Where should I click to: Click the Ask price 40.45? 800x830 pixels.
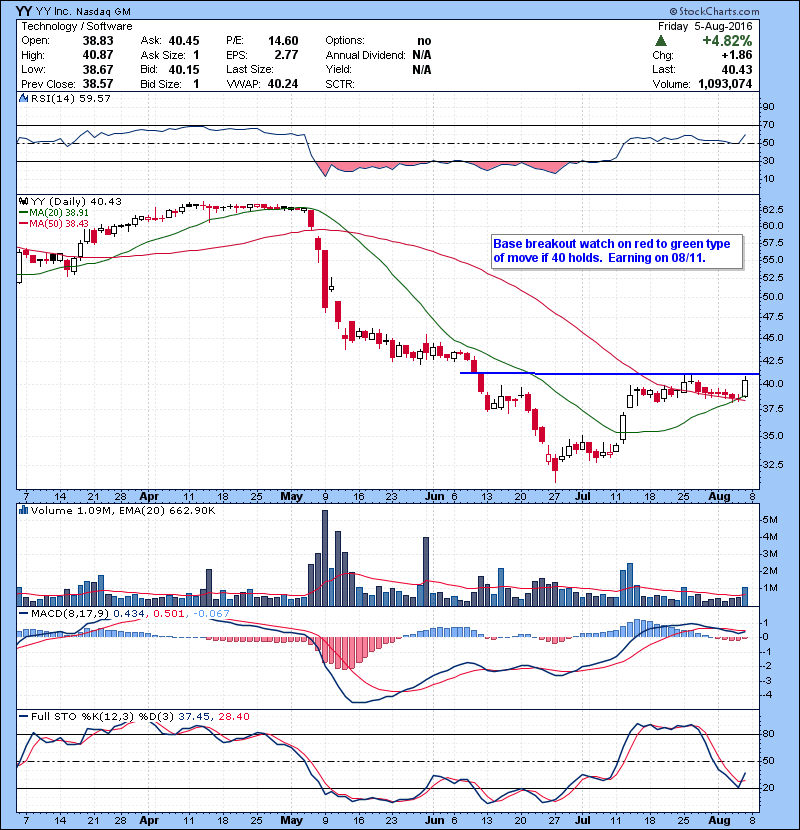(x=184, y=41)
